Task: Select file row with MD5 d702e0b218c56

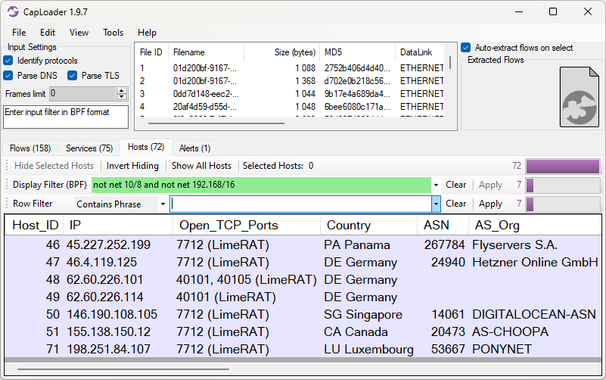Action: 291,81
